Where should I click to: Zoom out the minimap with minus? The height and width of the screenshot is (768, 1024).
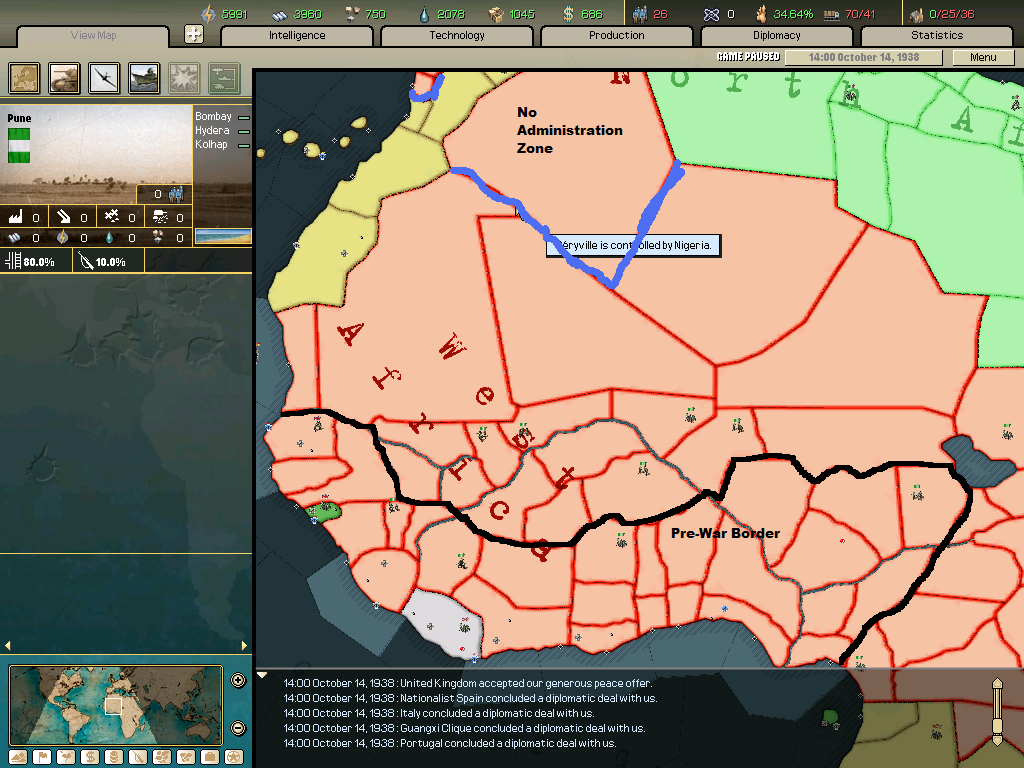238,728
